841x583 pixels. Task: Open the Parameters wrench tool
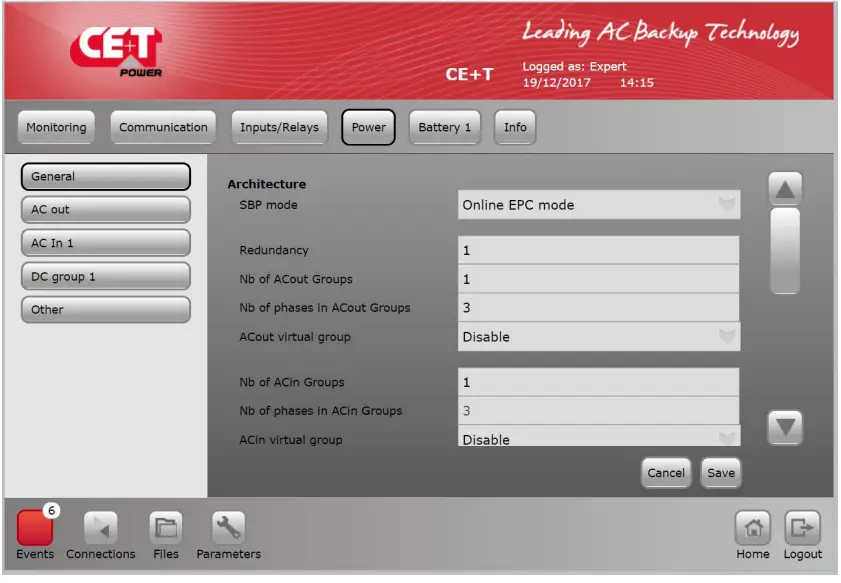(227, 530)
